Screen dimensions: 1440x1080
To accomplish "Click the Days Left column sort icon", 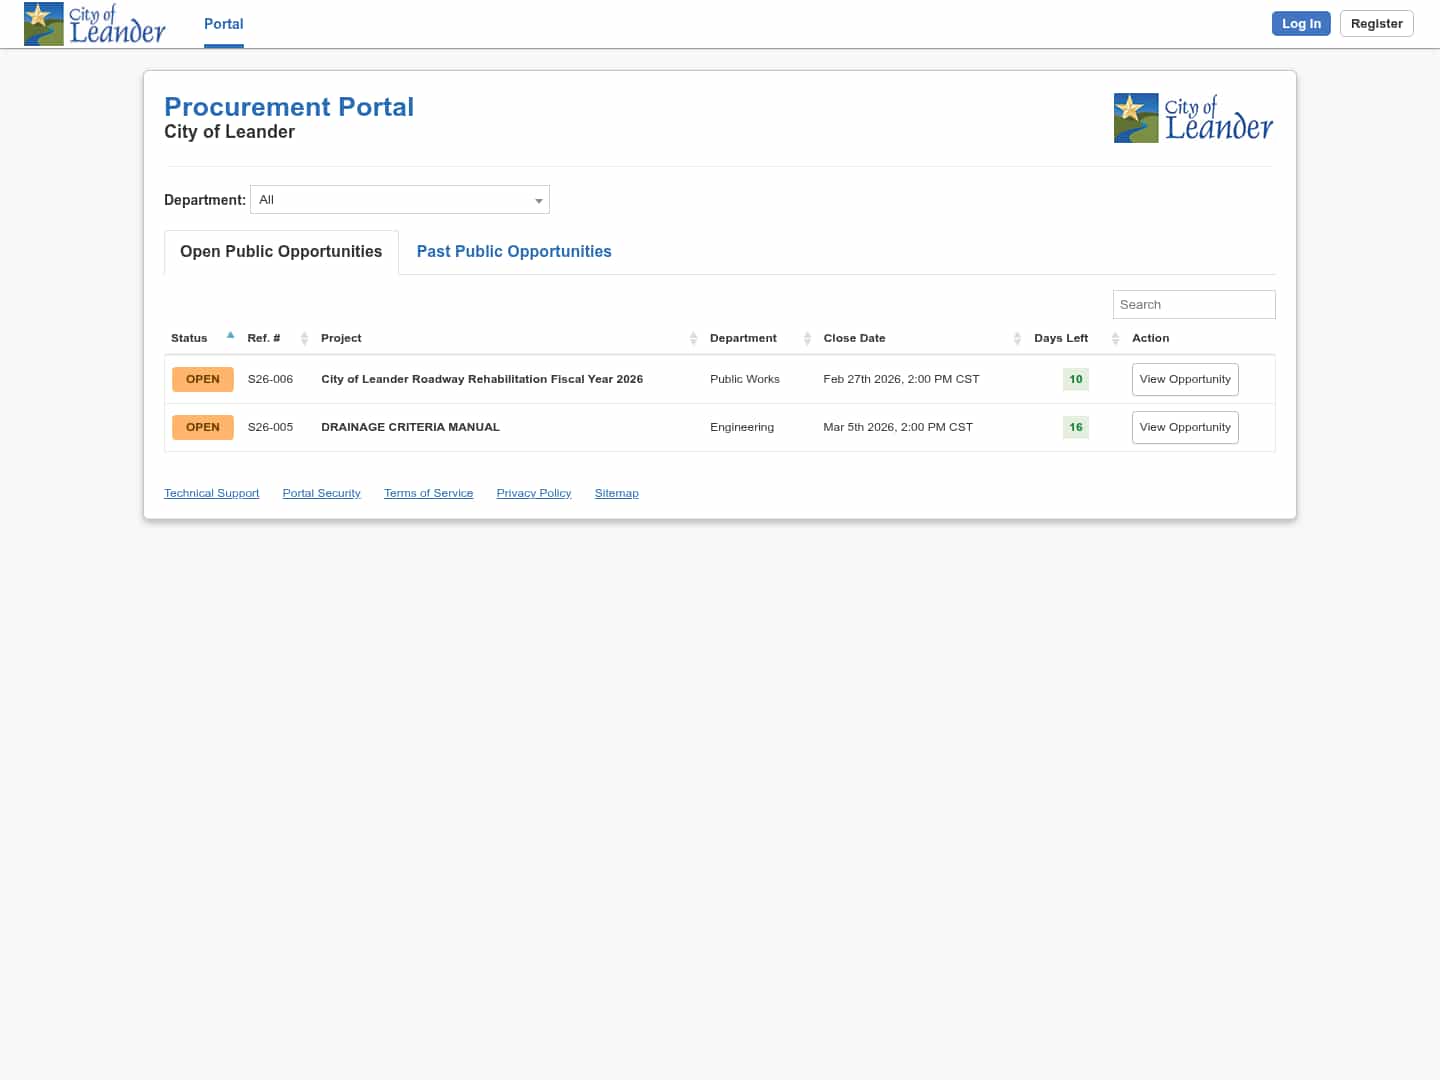I will pos(1115,338).
